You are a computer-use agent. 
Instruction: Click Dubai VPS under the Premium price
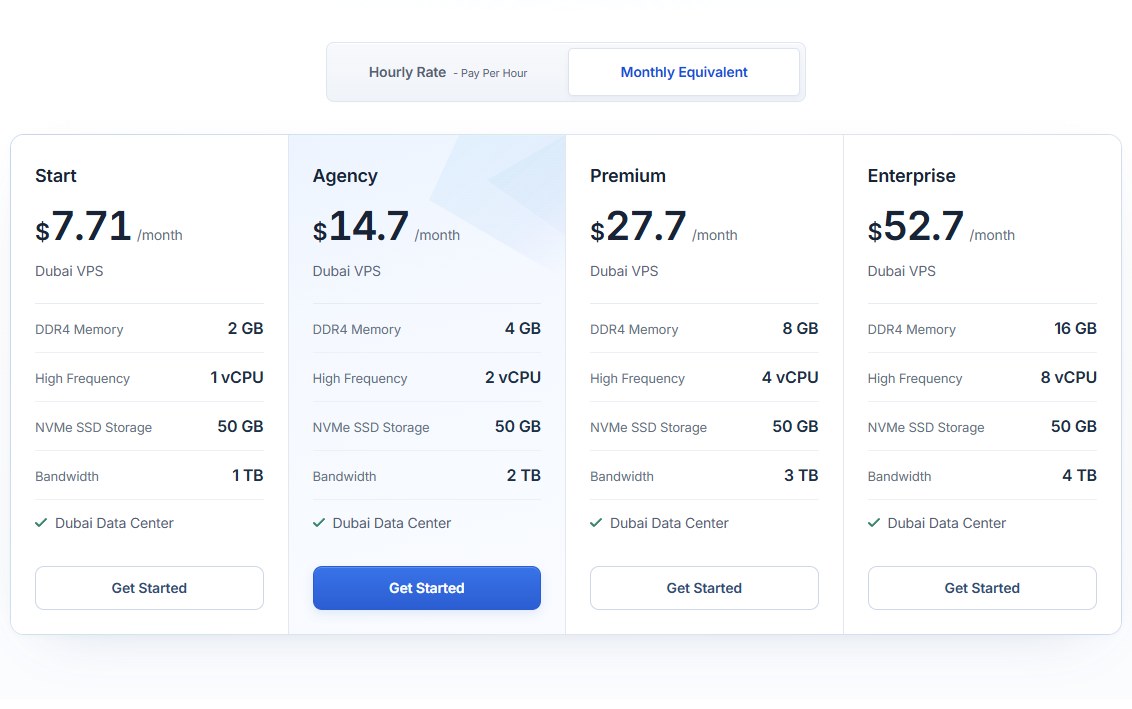pos(624,271)
